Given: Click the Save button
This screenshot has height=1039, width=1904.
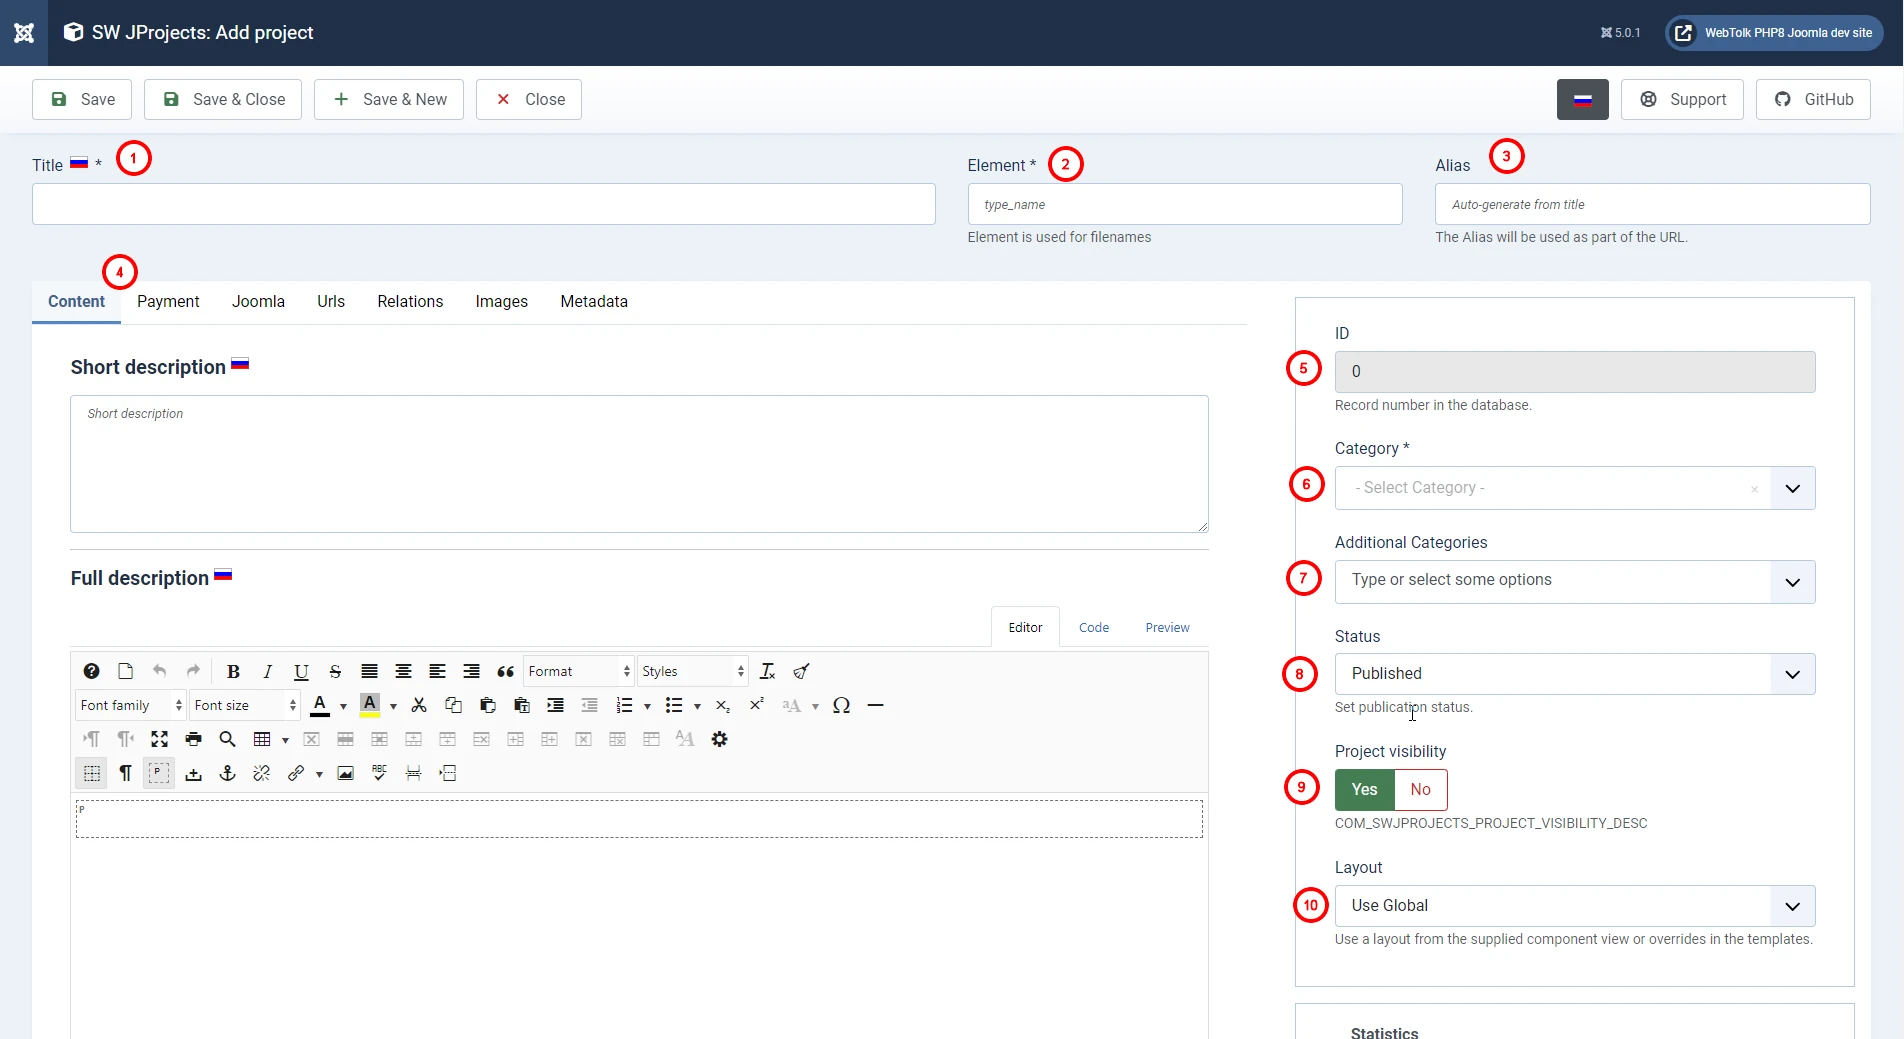Looking at the screenshot, I should tap(82, 99).
